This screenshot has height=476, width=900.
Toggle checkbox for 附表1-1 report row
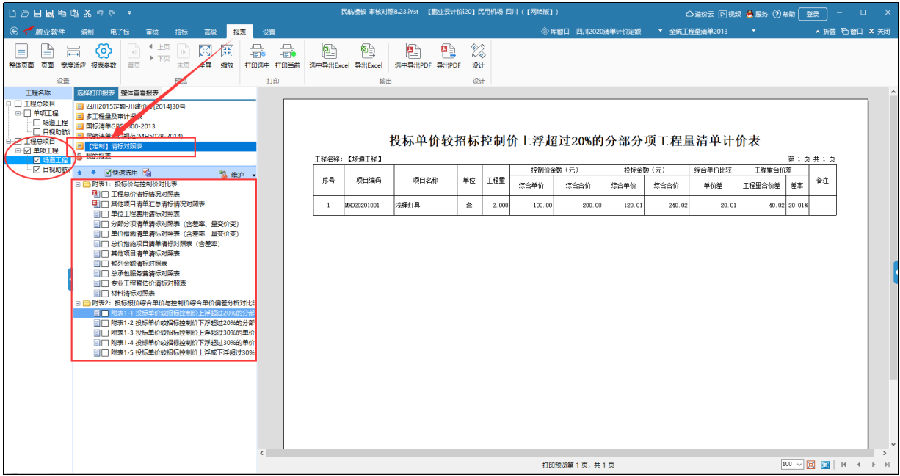point(104,314)
